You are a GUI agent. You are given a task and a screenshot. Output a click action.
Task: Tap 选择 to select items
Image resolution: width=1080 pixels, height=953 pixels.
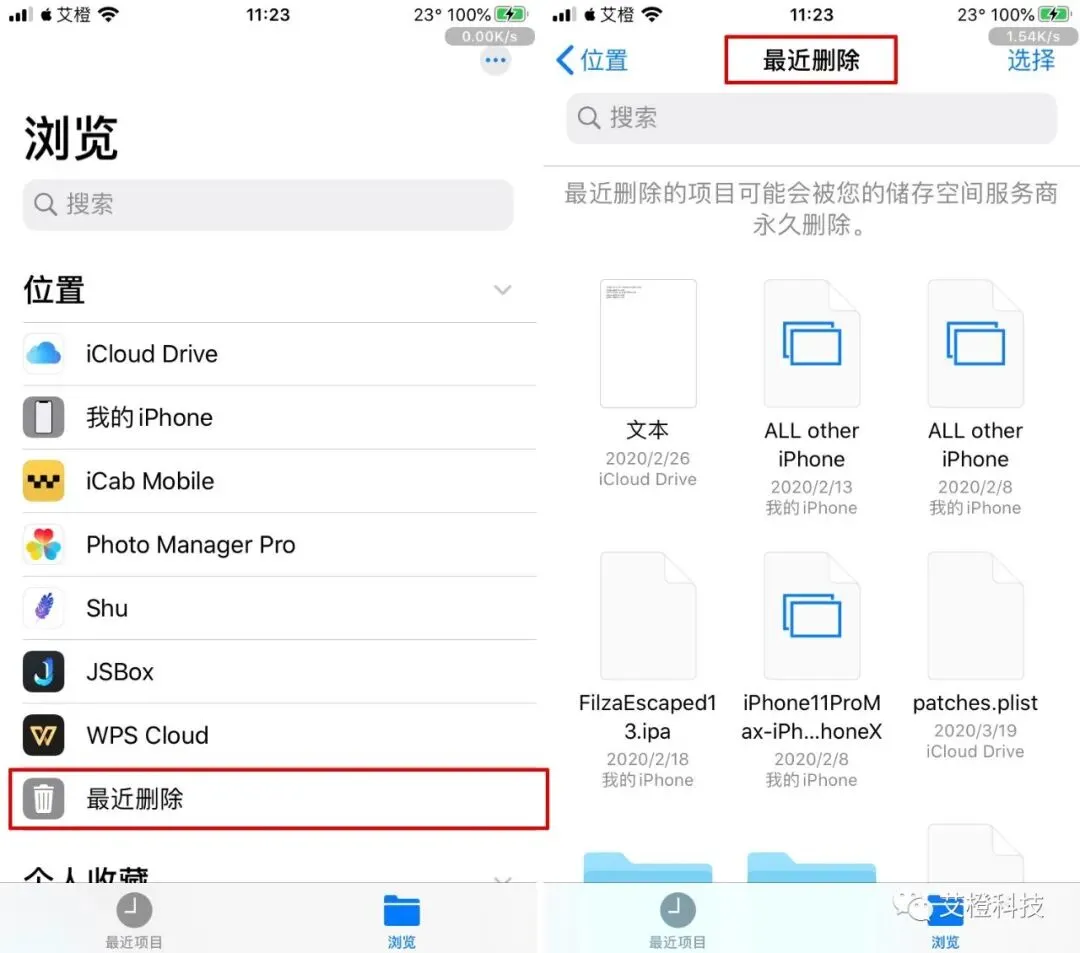(x=1030, y=61)
